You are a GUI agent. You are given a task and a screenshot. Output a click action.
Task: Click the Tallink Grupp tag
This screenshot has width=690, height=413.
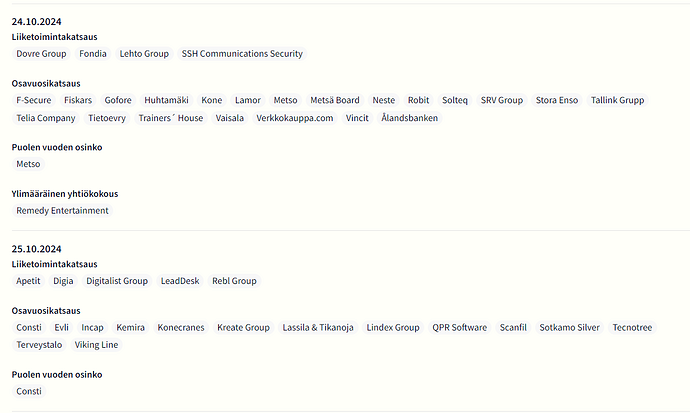tap(617, 100)
